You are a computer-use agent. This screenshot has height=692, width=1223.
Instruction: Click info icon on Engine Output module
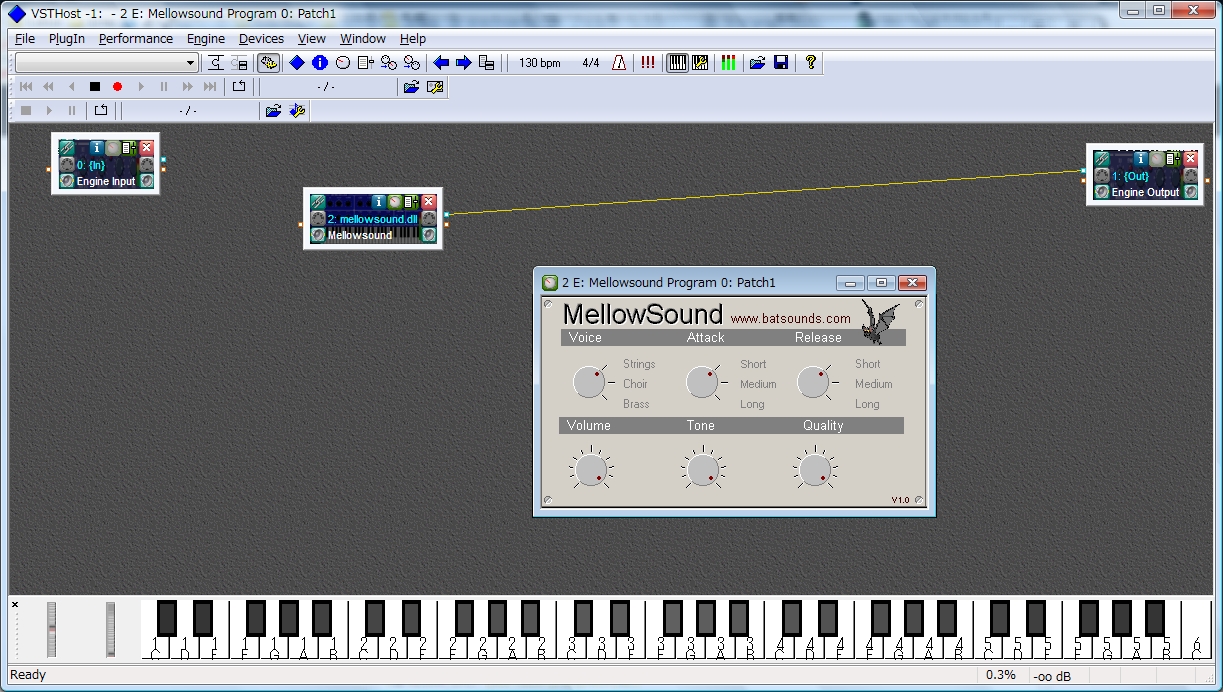(1141, 158)
